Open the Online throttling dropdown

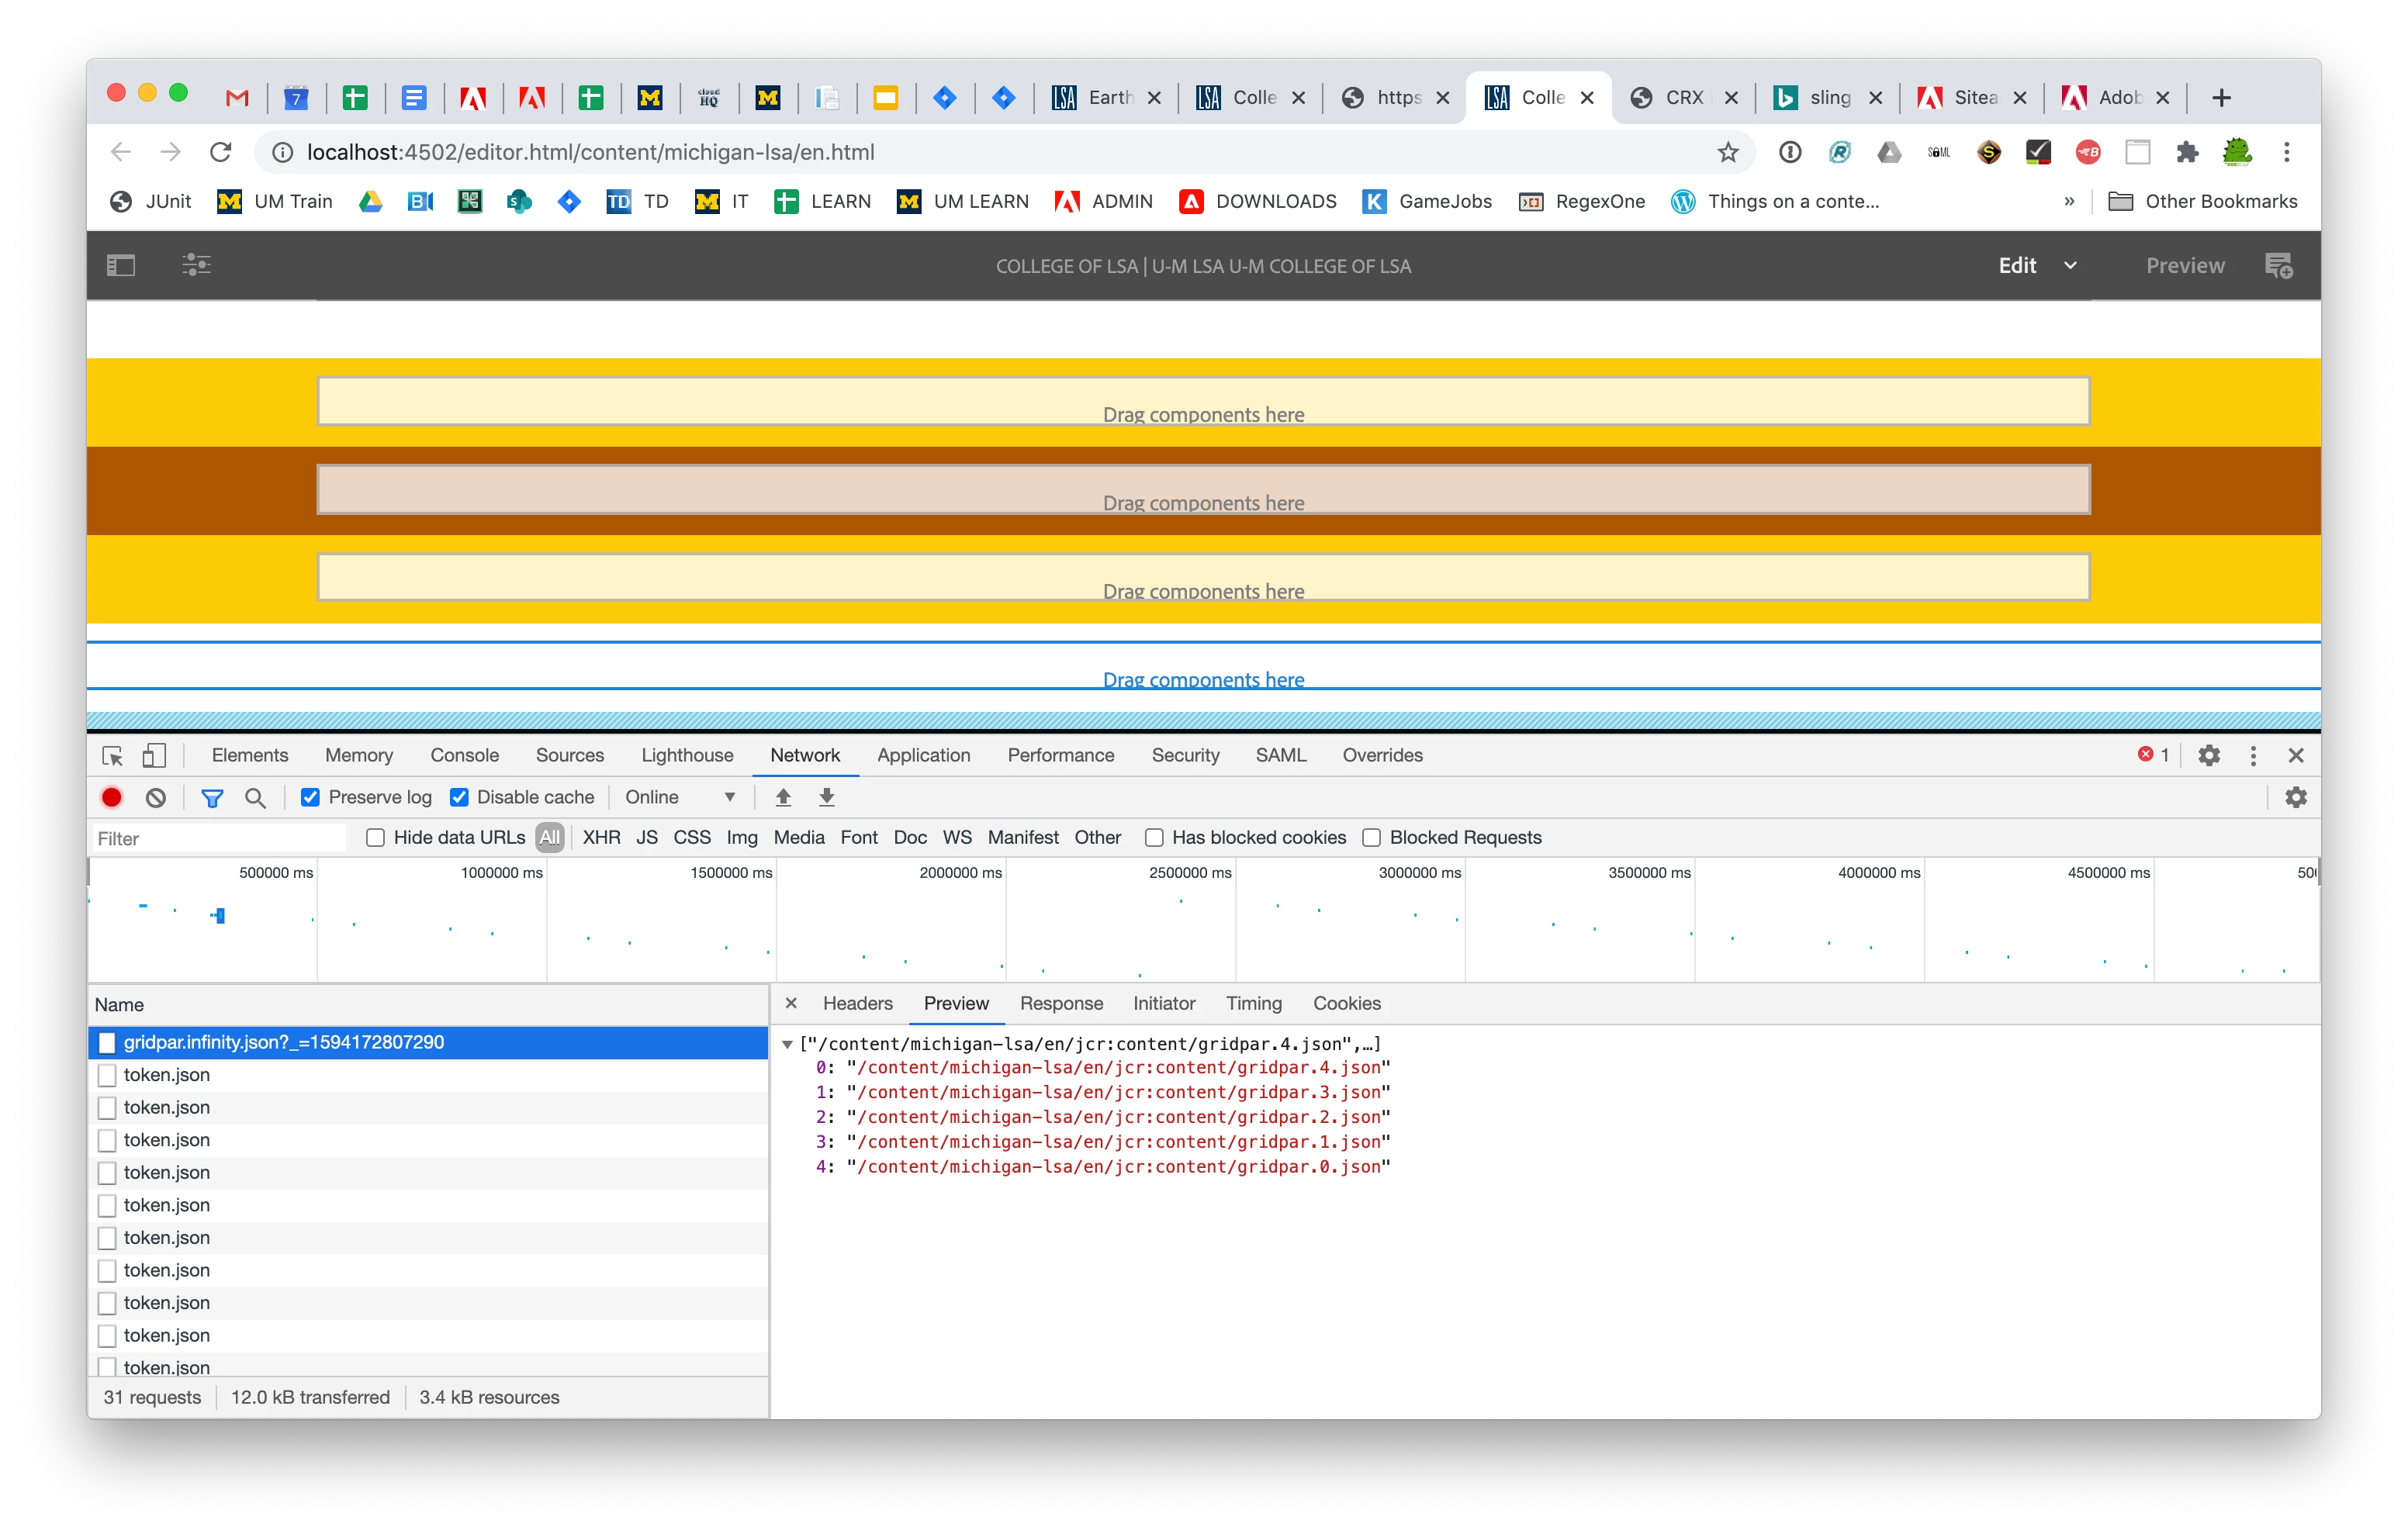click(x=680, y=797)
